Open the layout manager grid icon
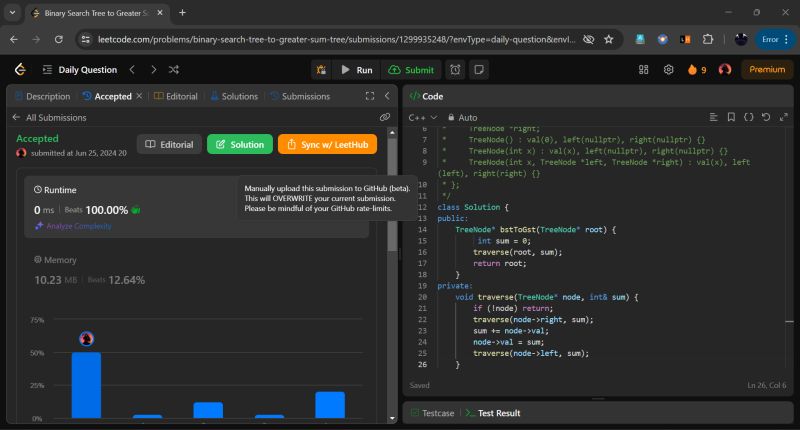This screenshot has width=800, height=430. pos(644,70)
